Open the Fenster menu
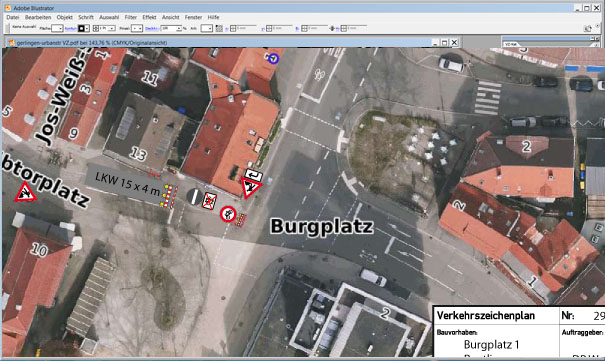Image resolution: width=605 pixels, height=361 pixels. coord(193,17)
